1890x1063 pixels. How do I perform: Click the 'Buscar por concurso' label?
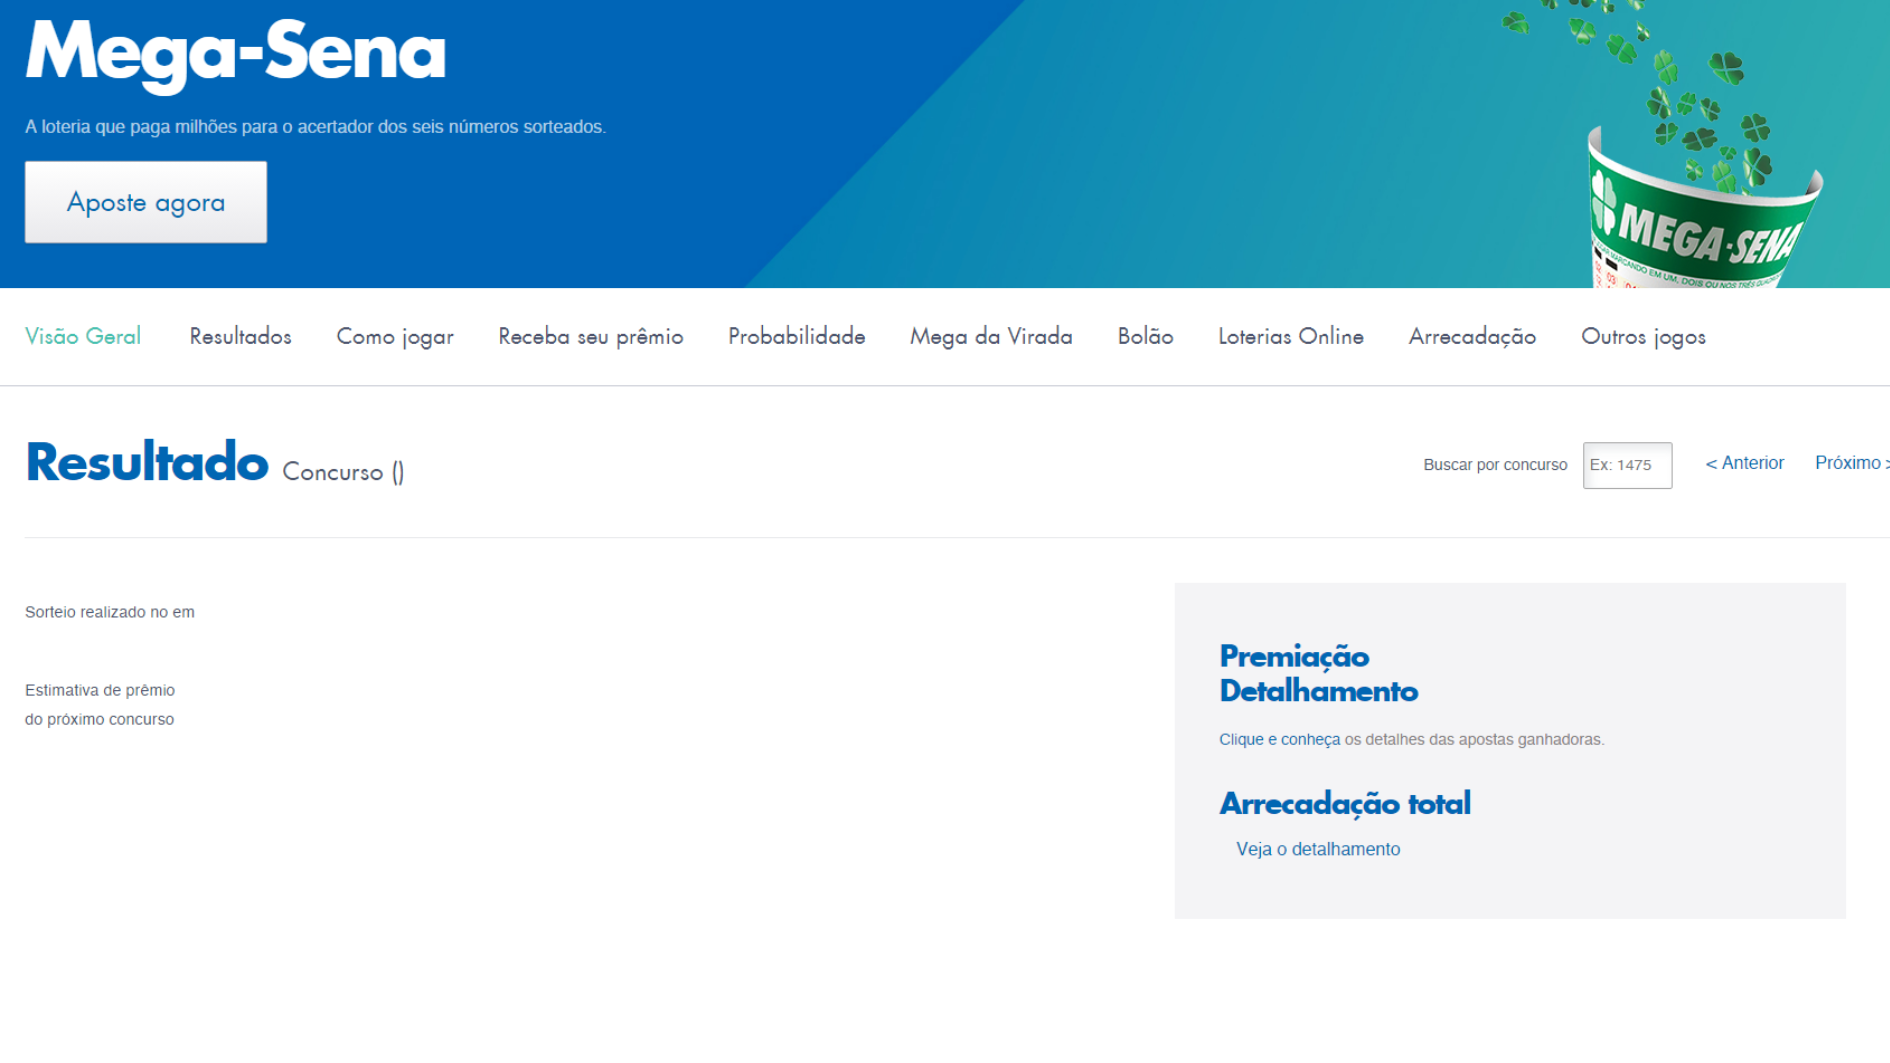(1495, 465)
